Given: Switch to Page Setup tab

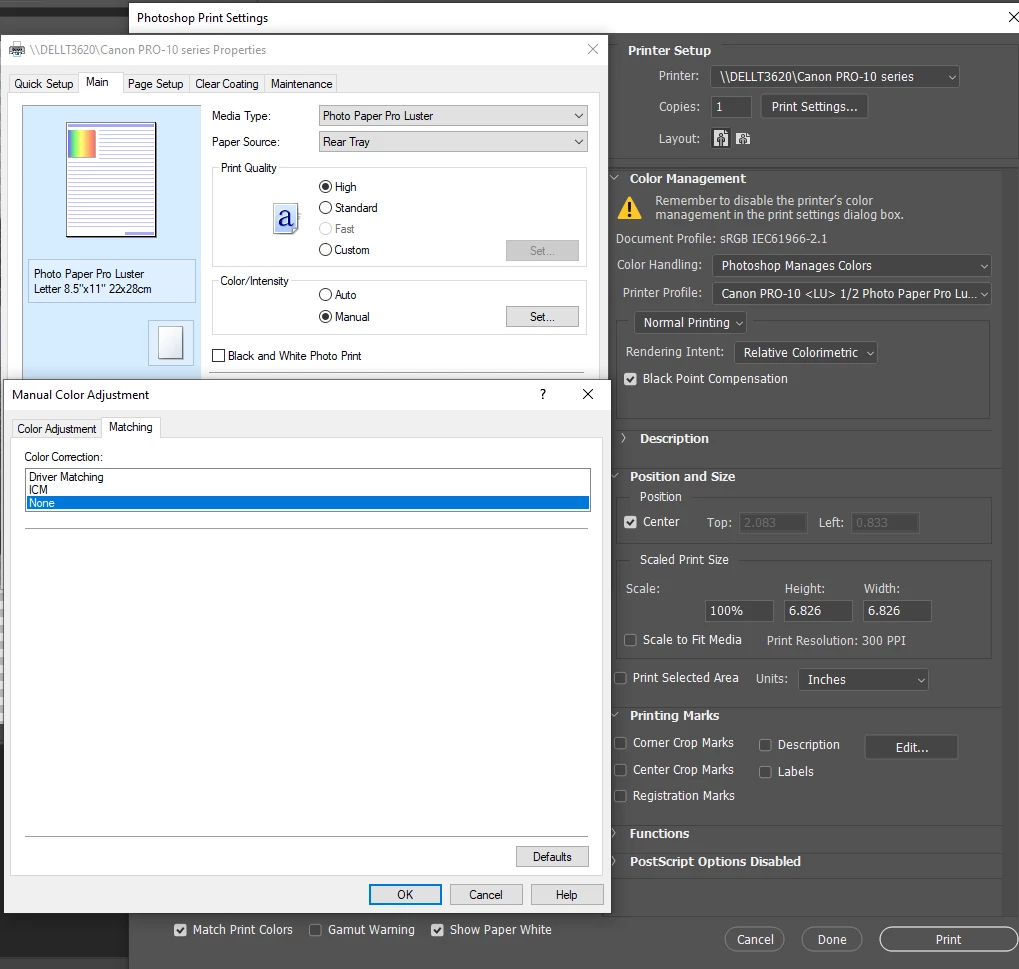Looking at the screenshot, I should tap(155, 84).
